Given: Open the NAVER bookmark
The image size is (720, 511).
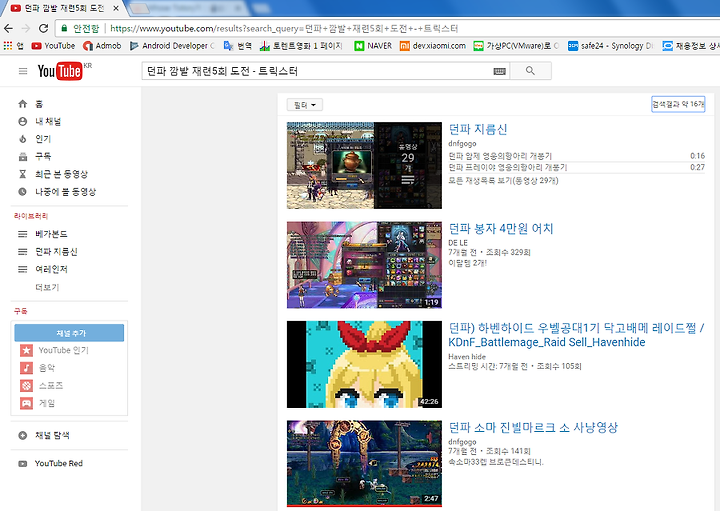Looking at the screenshot, I should pyautogui.click(x=373, y=45).
